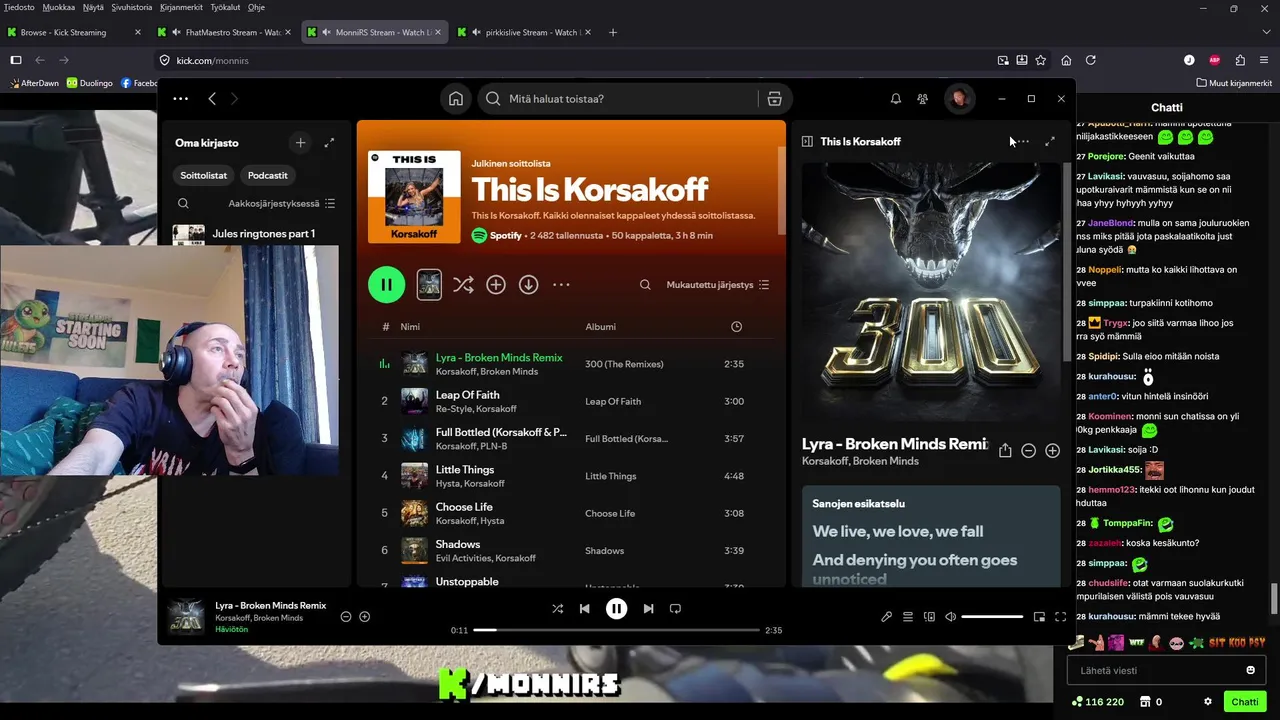The height and width of the screenshot is (720, 1280).
Task: Switch to Browse - Kick Streaming tab
Action: point(75,32)
